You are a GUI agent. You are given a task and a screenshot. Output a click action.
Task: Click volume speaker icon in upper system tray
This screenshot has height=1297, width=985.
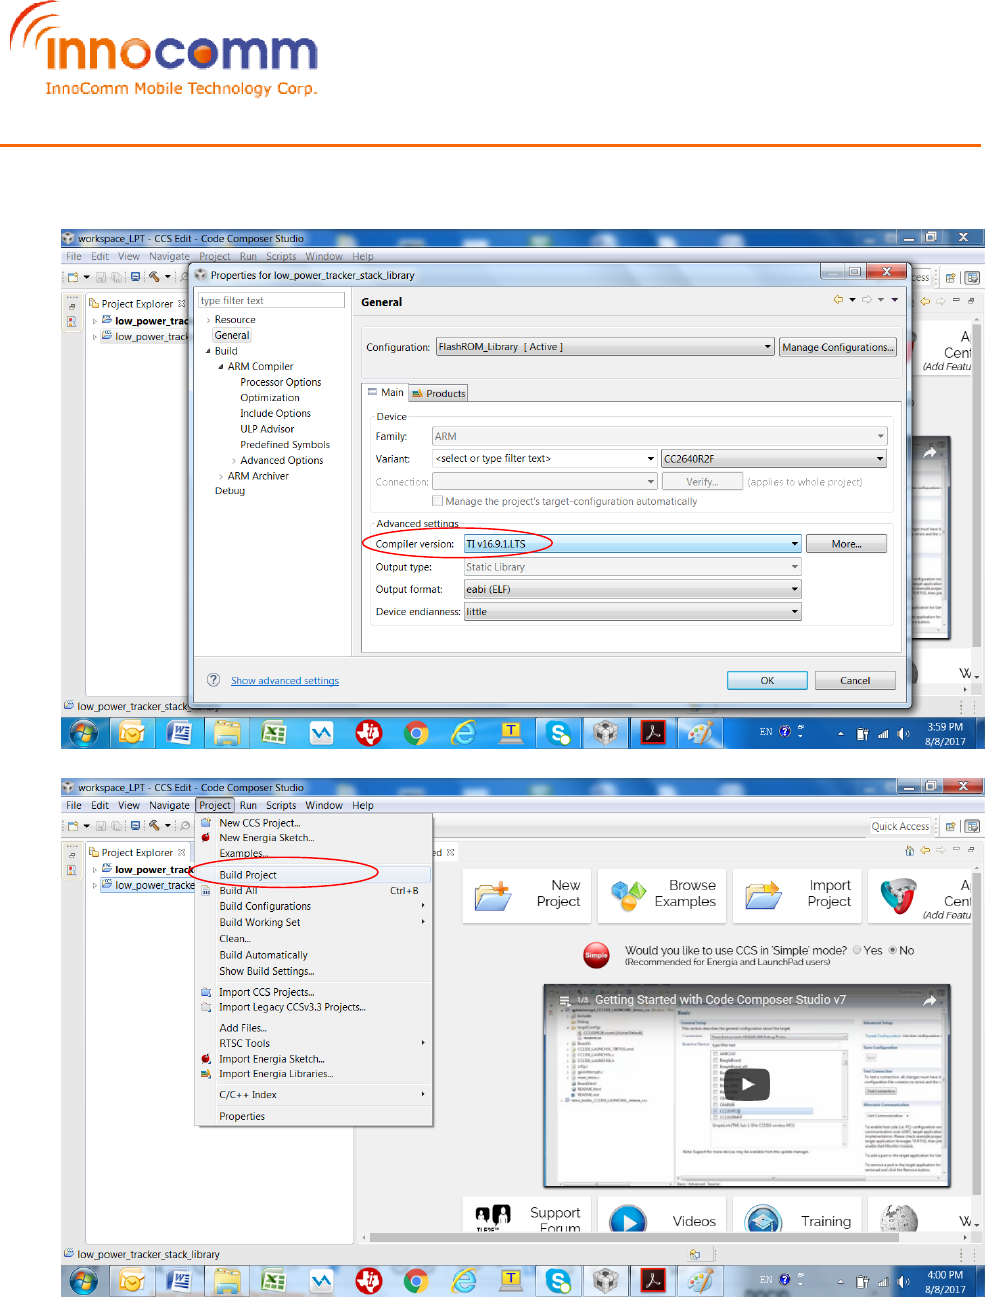pyautogui.click(x=904, y=734)
